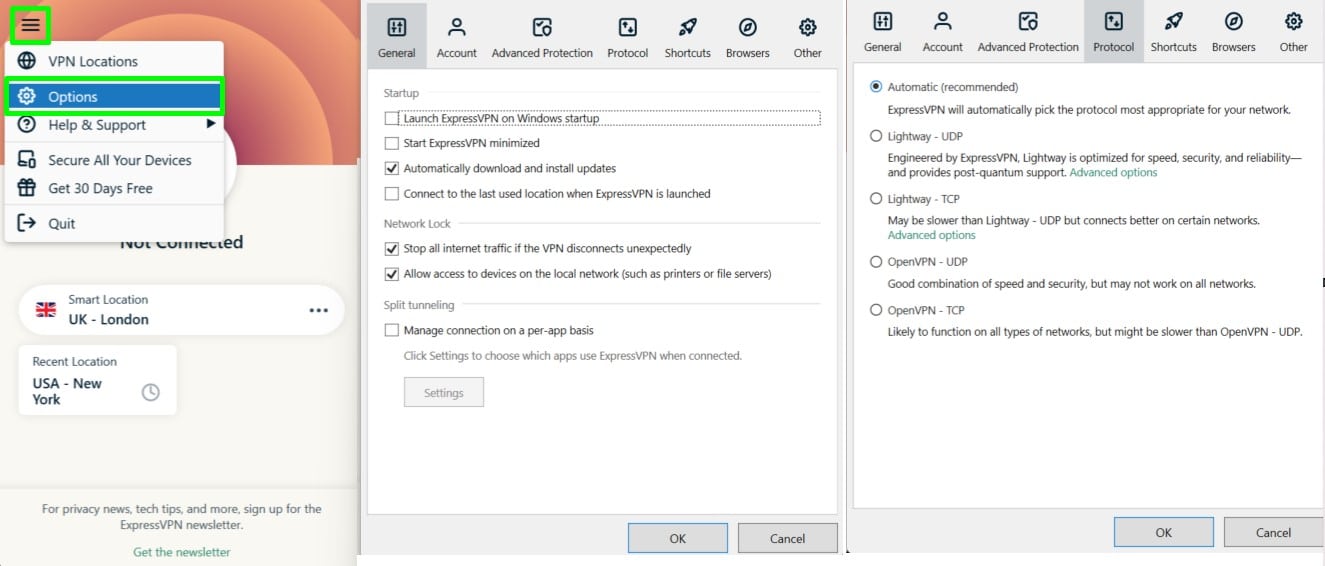The width and height of the screenshot is (1325, 566).
Task: Open Advanced options link under Lightway - UDP
Action: click(x=1113, y=173)
